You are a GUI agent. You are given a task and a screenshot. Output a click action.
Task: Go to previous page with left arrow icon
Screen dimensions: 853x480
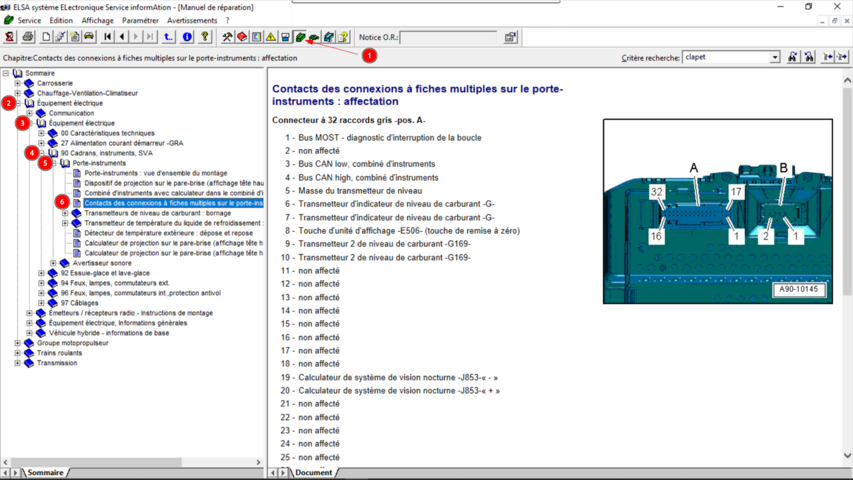pos(122,37)
